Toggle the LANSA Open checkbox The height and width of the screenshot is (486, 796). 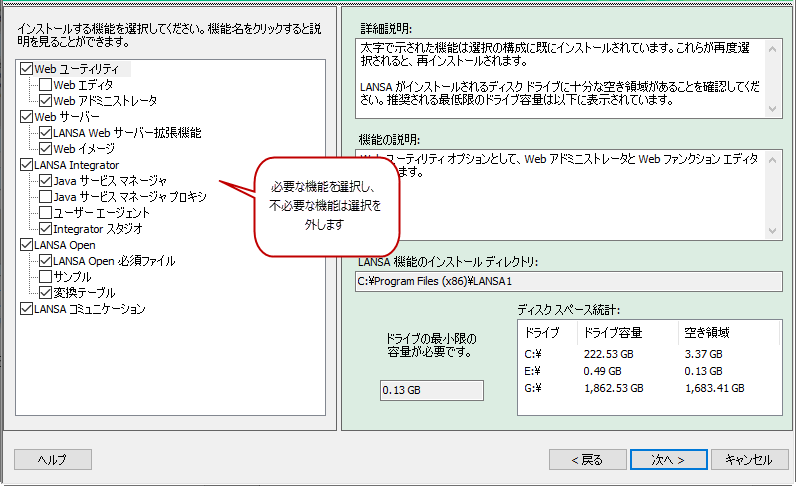tap(26, 245)
